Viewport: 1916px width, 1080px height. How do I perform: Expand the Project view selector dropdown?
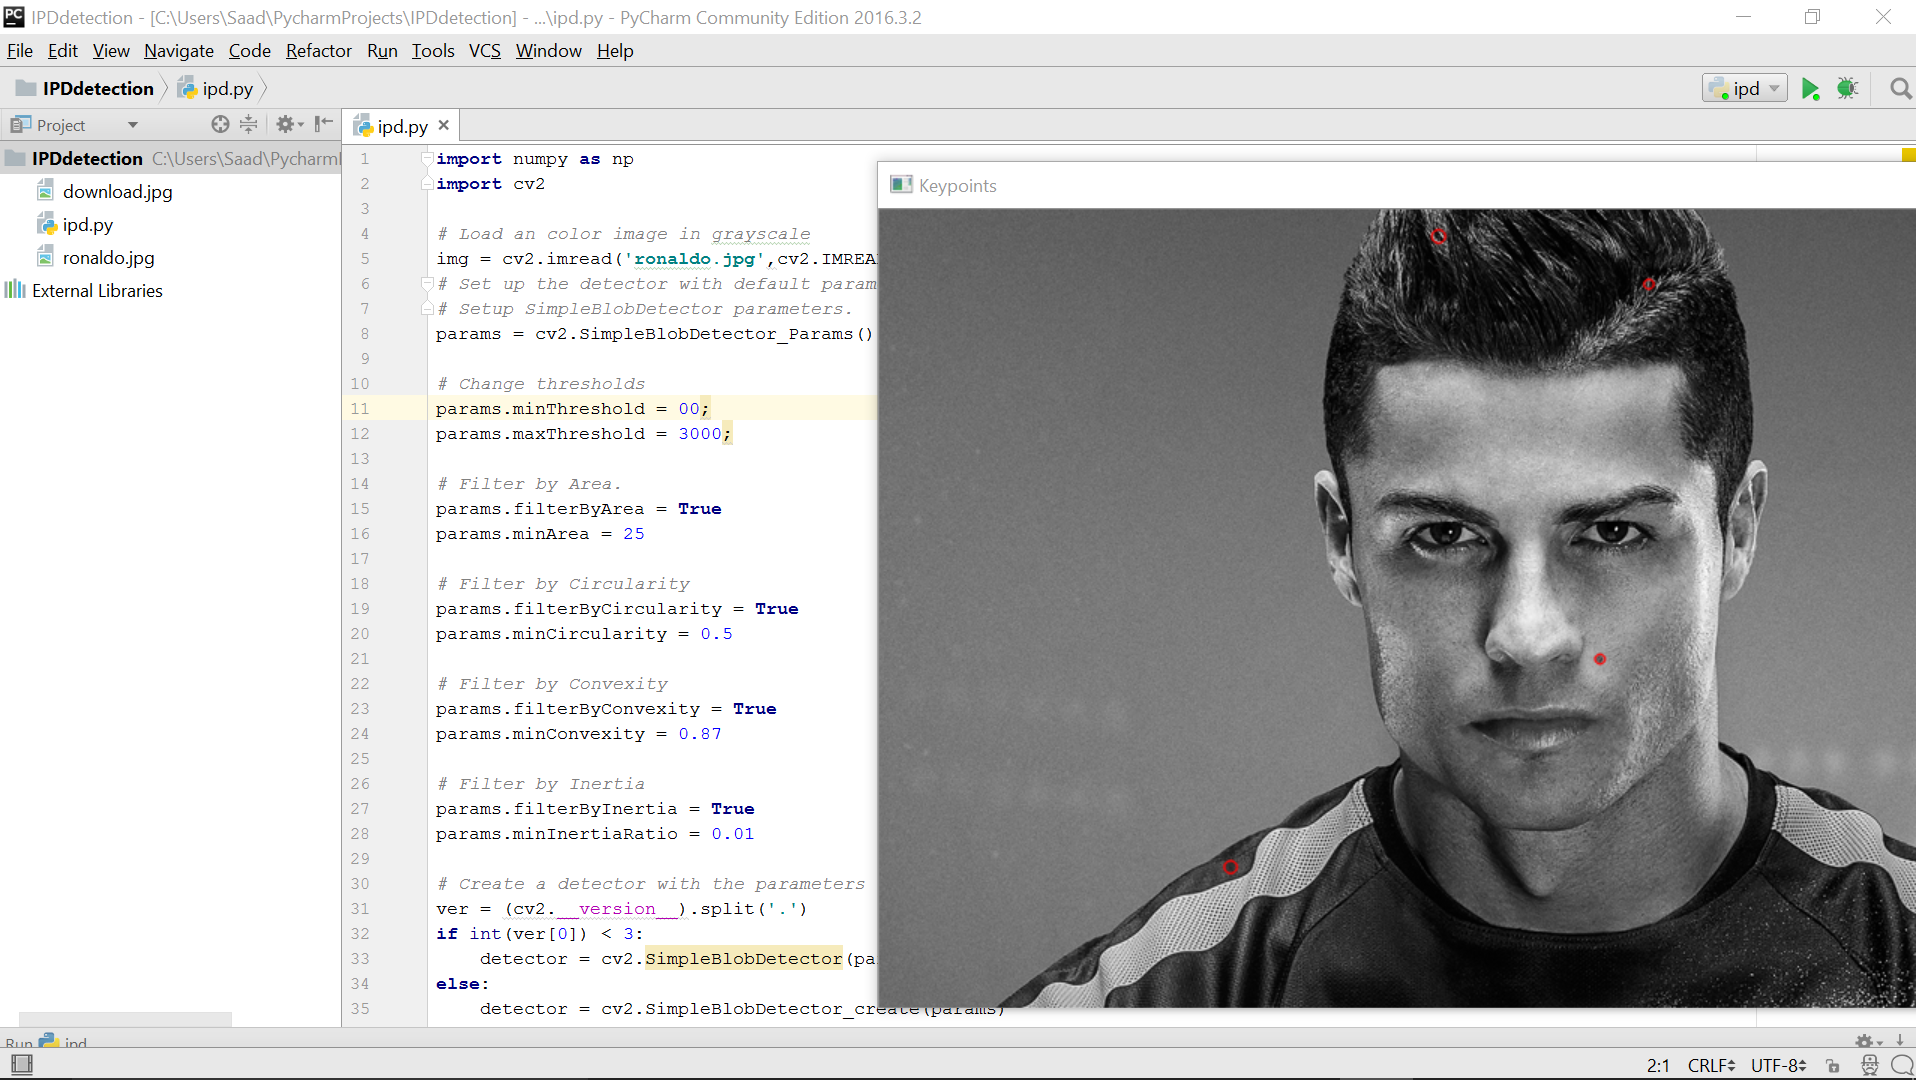click(x=132, y=125)
